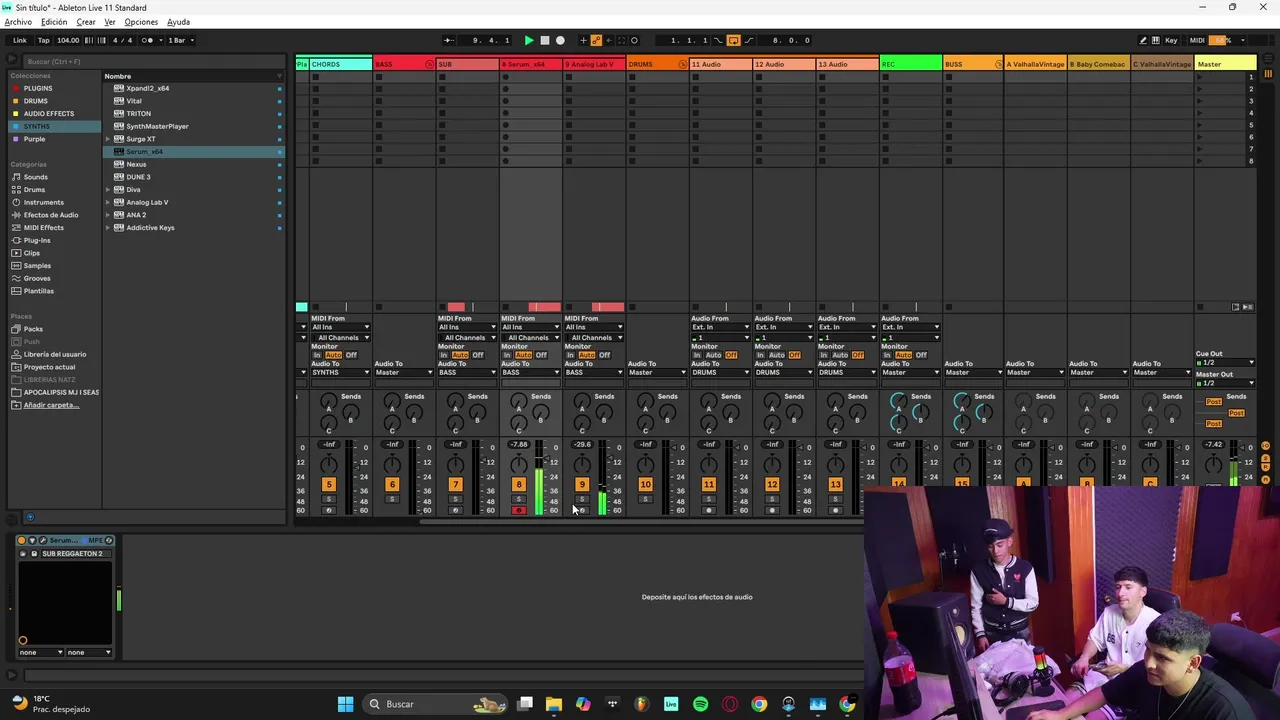This screenshot has width=1280, height=720.
Task: Open the Grooves category
Action: click(37, 278)
